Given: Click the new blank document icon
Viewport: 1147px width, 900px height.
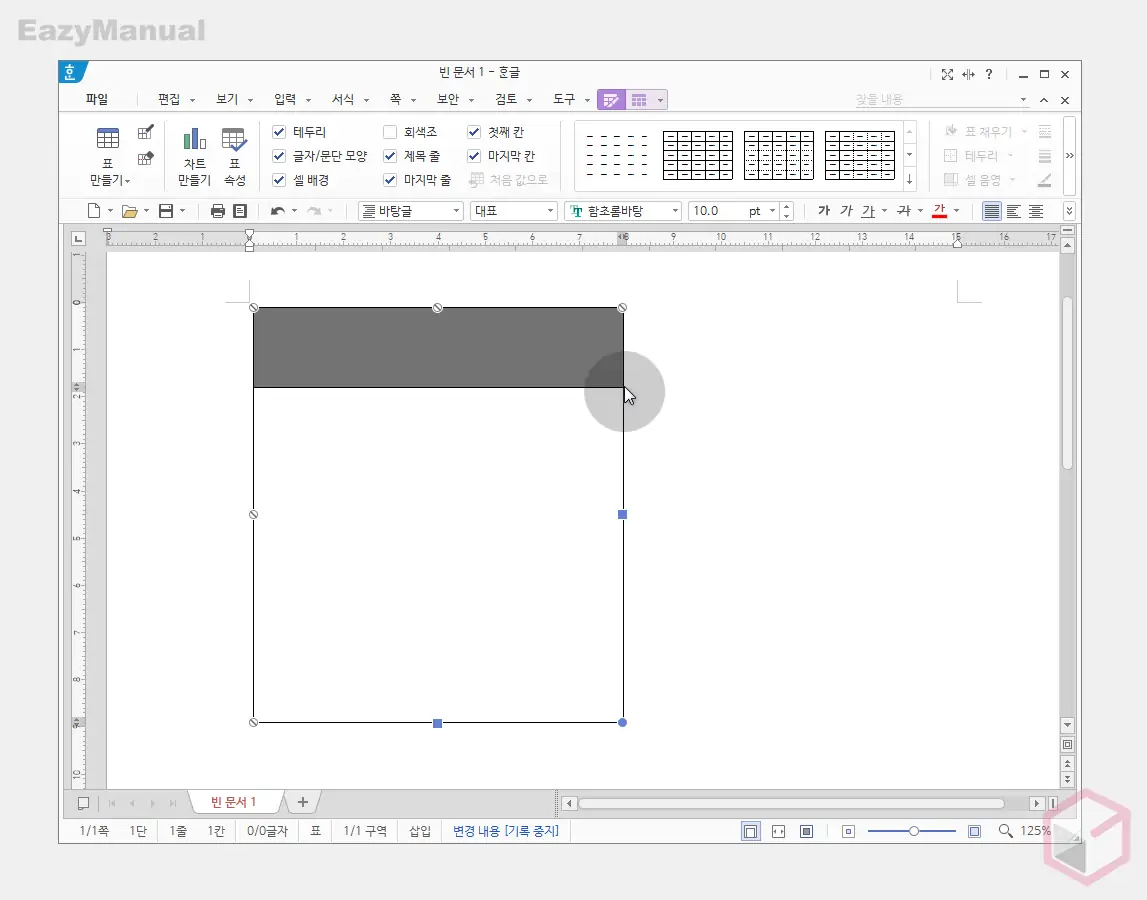Looking at the screenshot, I should [x=94, y=211].
